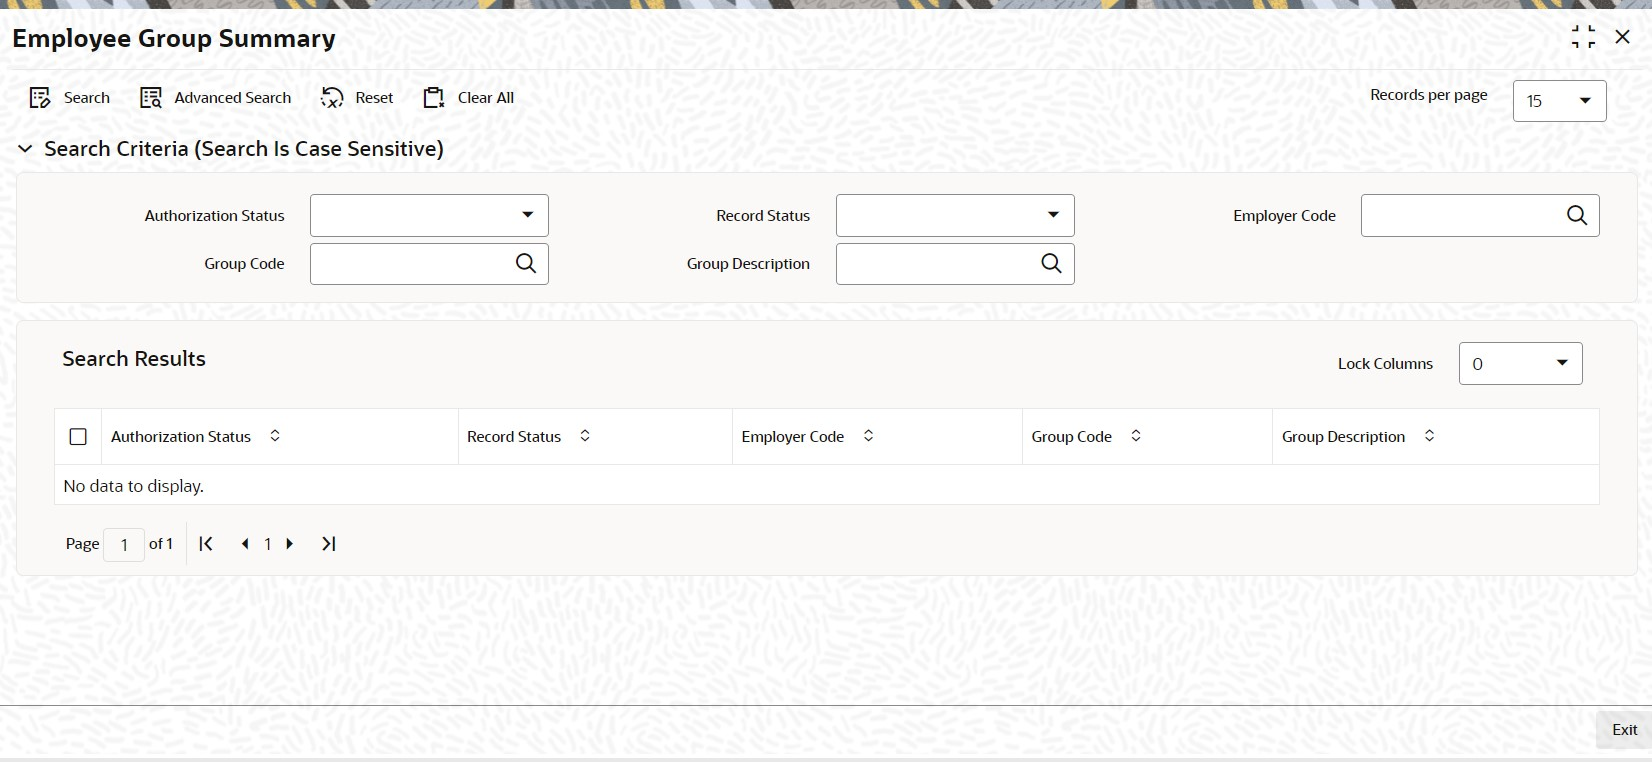Click the 'No data to display.' text
This screenshot has height=762, width=1652.
click(133, 486)
